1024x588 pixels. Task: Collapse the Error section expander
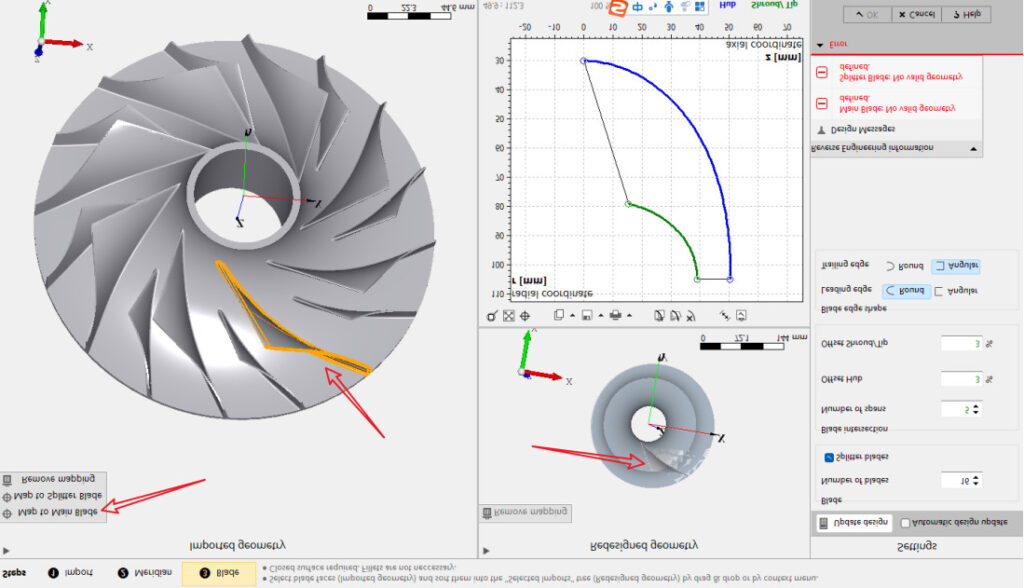820,45
